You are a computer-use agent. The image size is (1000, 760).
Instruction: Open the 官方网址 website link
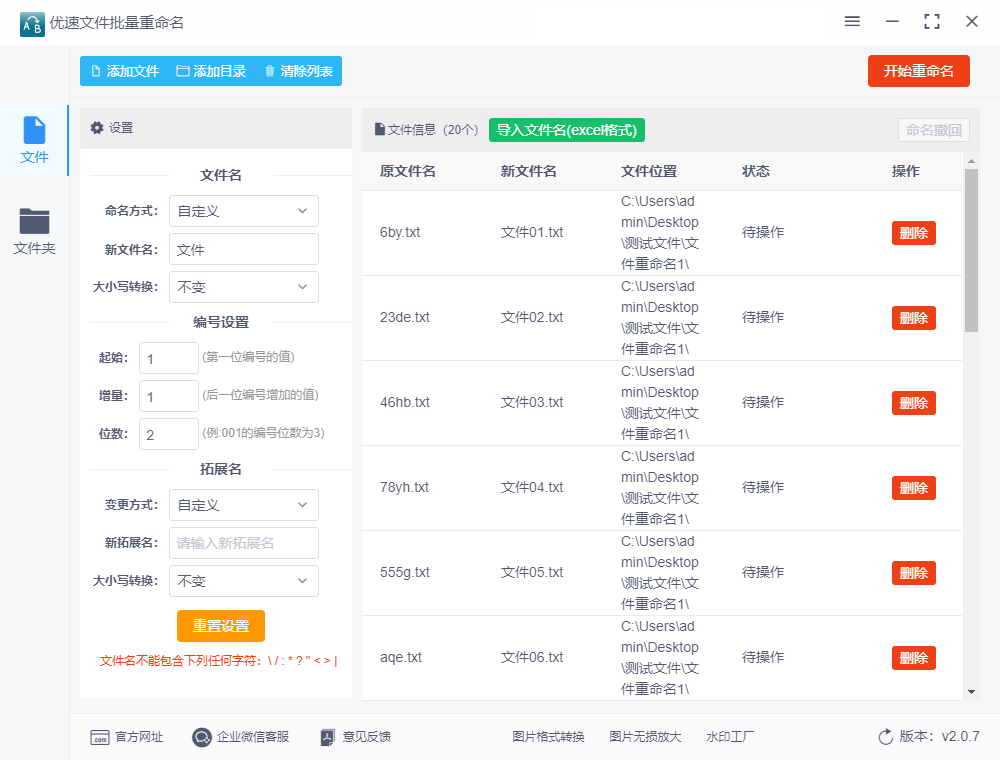click(126, 737)
